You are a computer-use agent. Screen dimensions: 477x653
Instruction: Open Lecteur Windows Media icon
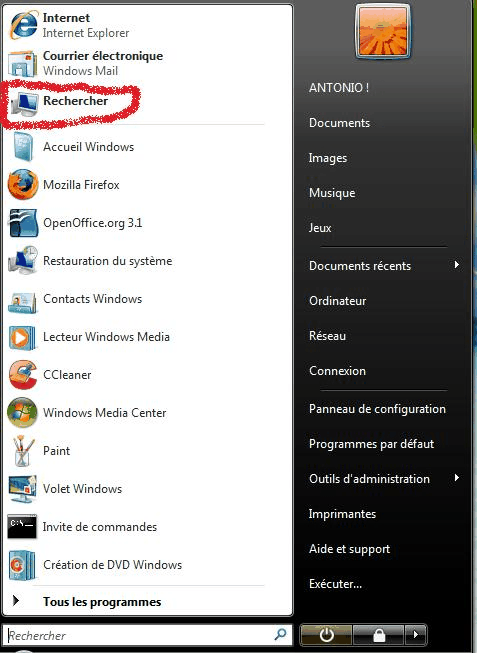pos(22,337)
